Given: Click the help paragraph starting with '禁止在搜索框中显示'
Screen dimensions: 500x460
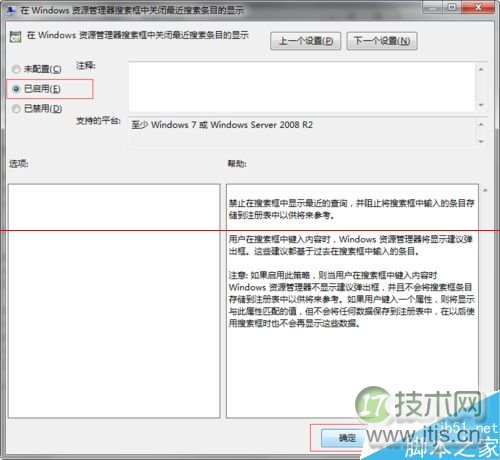Looking at the screenshot, I should (351, 209).
